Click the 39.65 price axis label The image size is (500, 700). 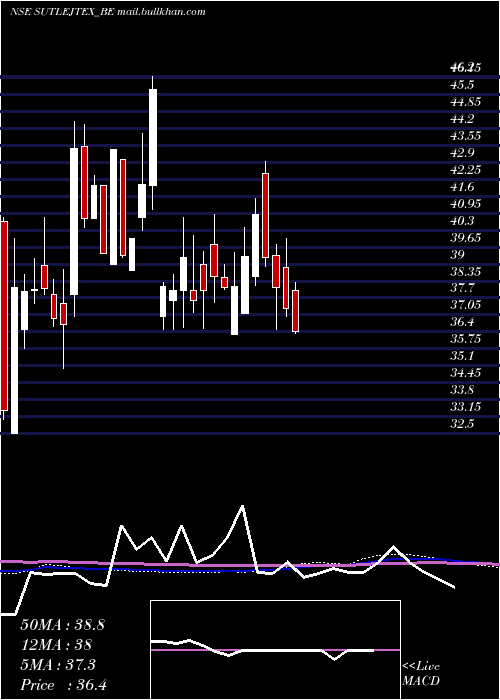coord(466,238)
